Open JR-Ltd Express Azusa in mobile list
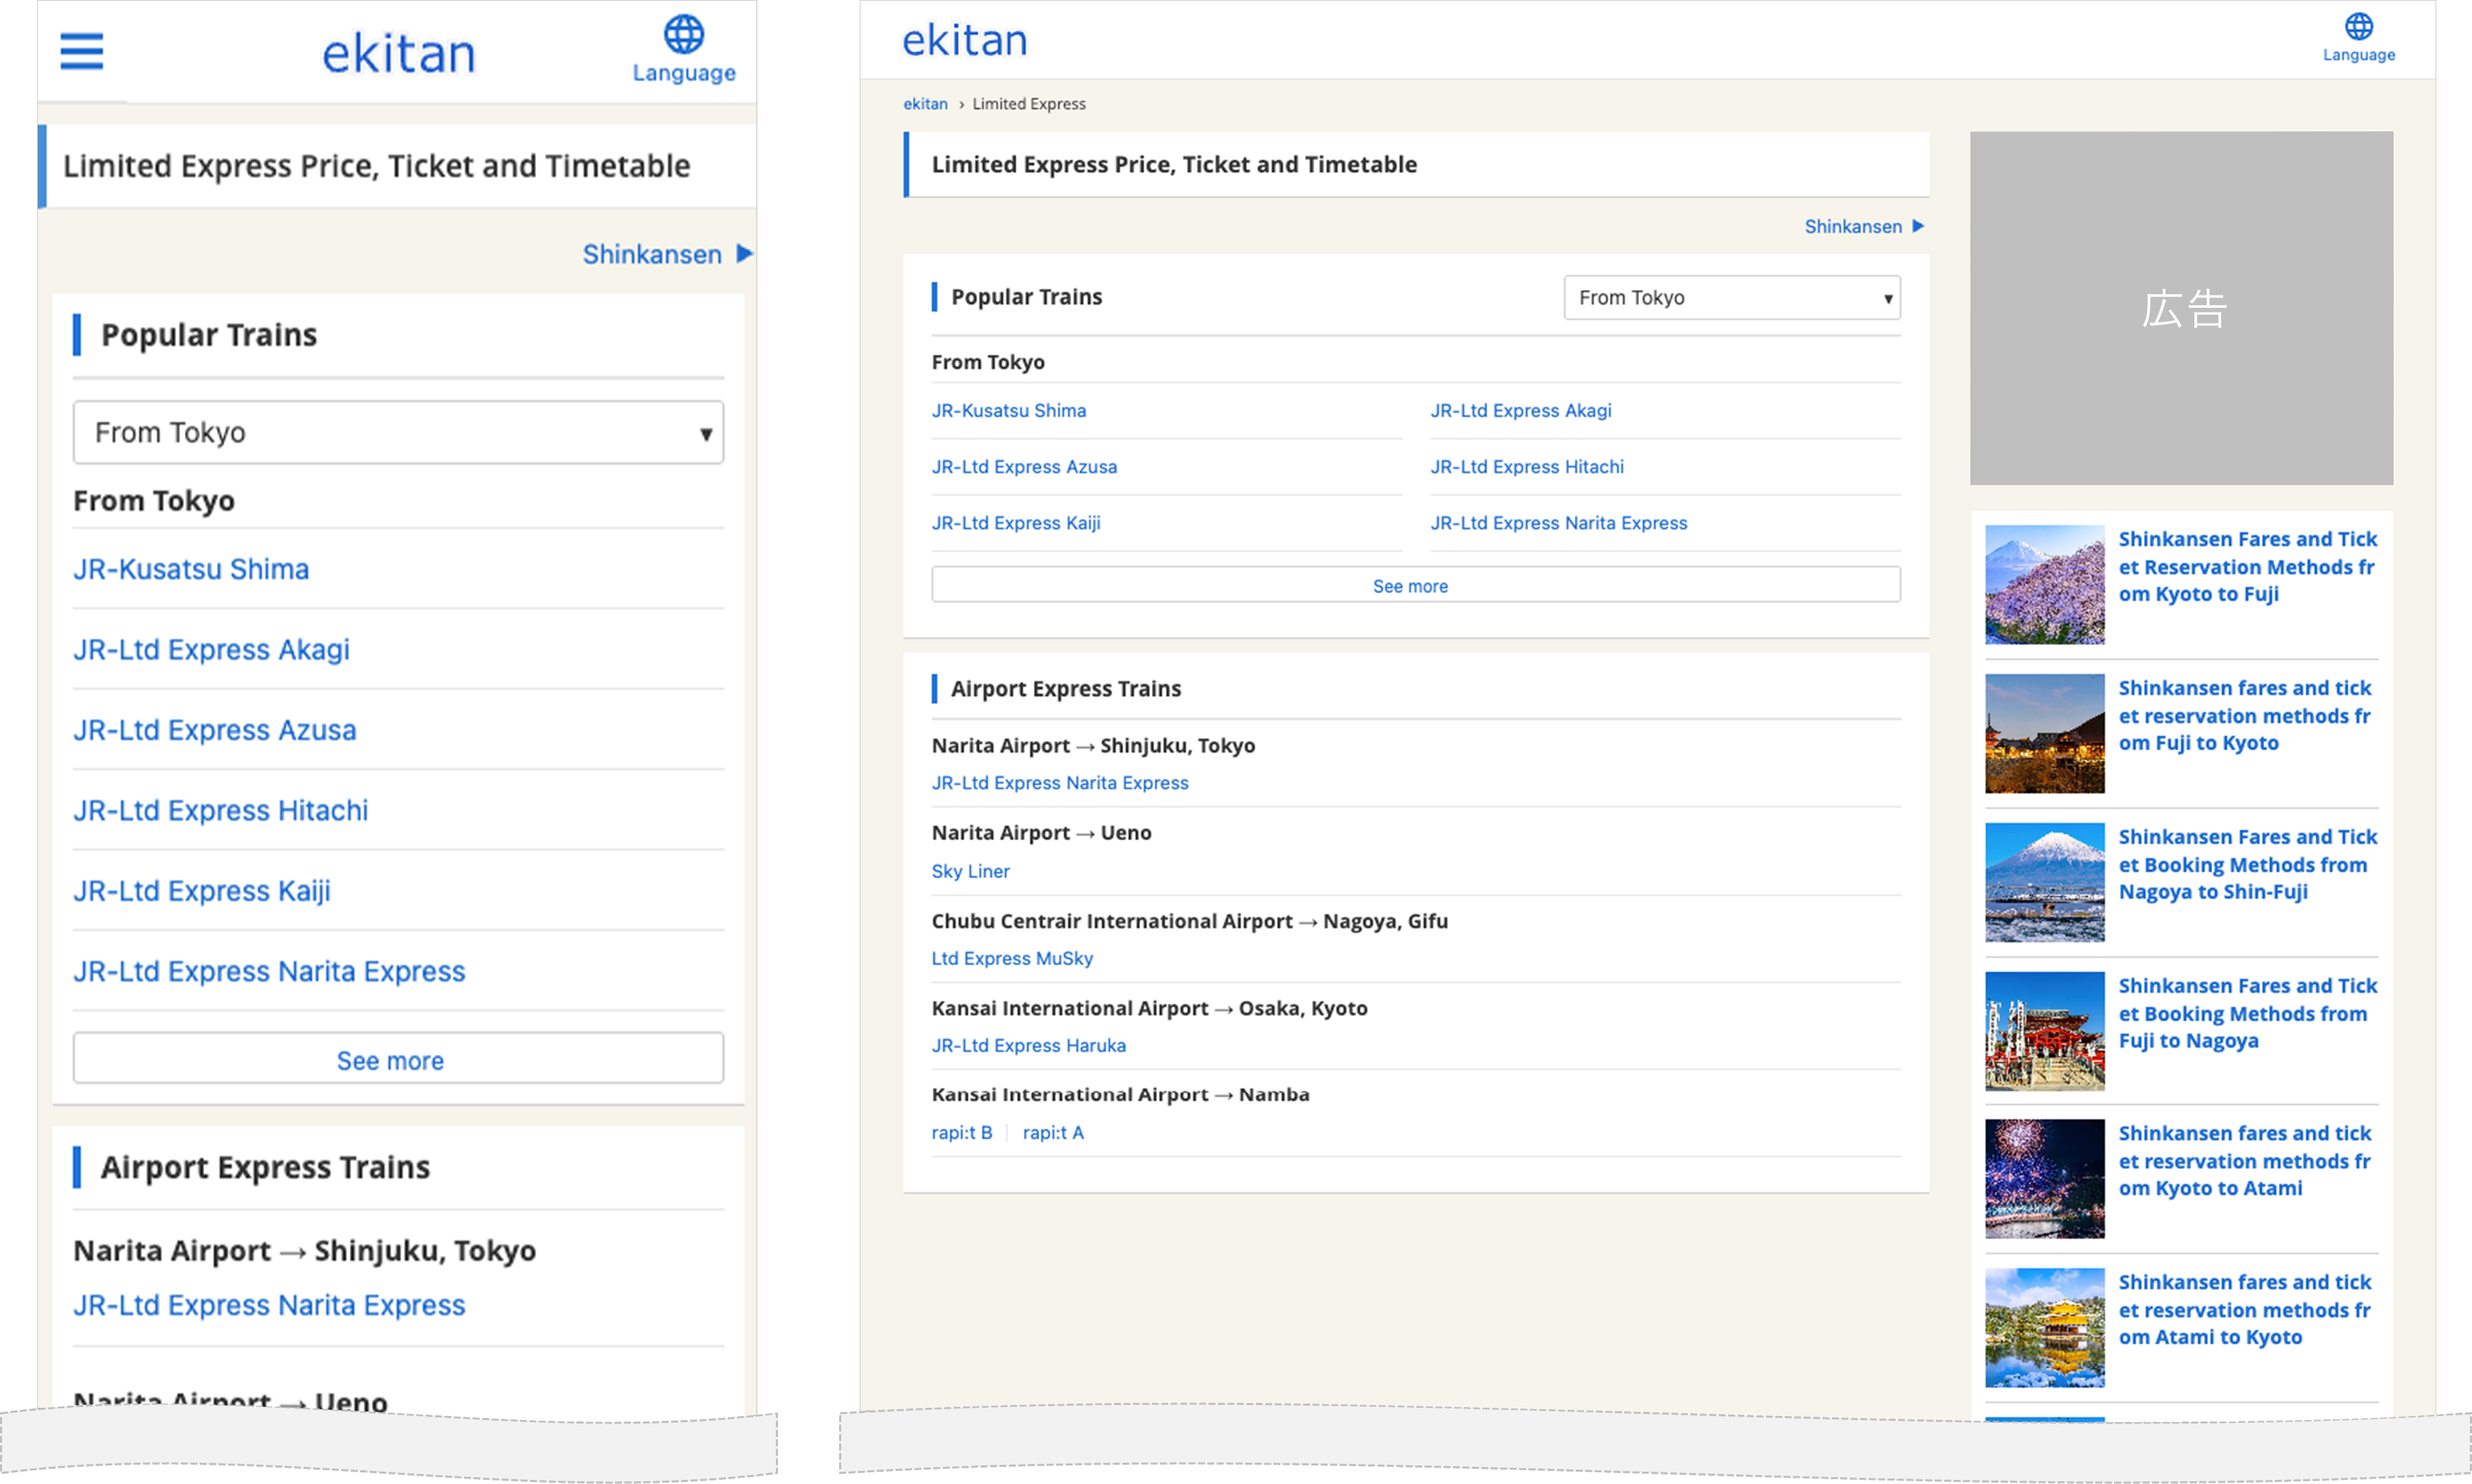The height and width of the screenshot is (1484, 2472). 214,730
